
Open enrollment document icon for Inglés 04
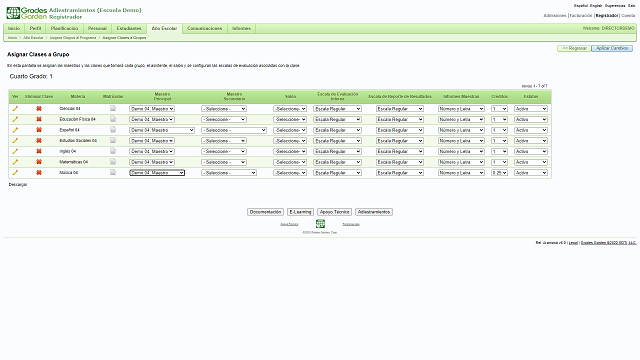pyautogui.click(x=113, y=151)
